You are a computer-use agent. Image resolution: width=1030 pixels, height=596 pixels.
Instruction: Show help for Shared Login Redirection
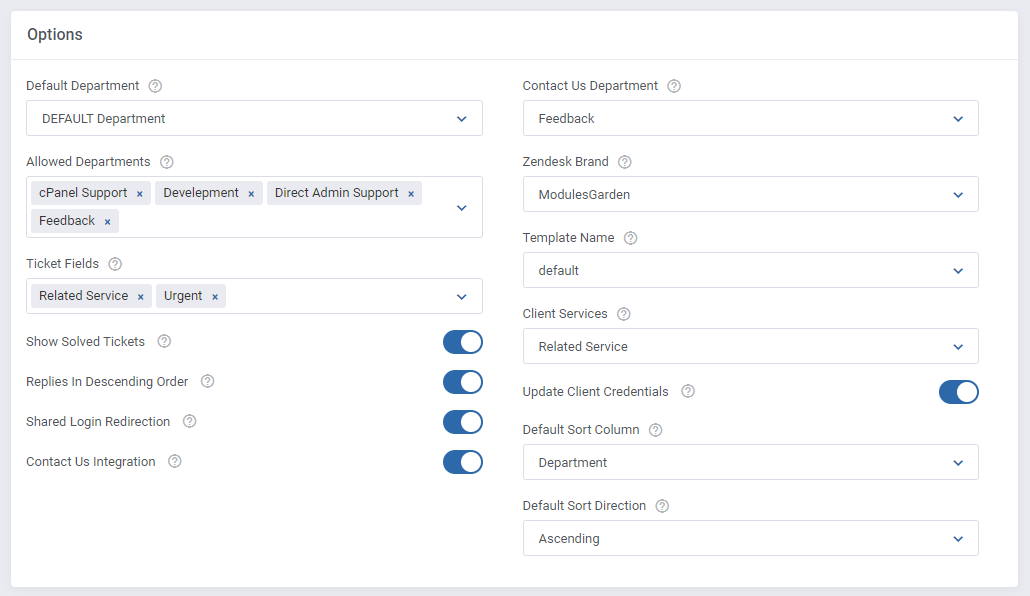189,421
